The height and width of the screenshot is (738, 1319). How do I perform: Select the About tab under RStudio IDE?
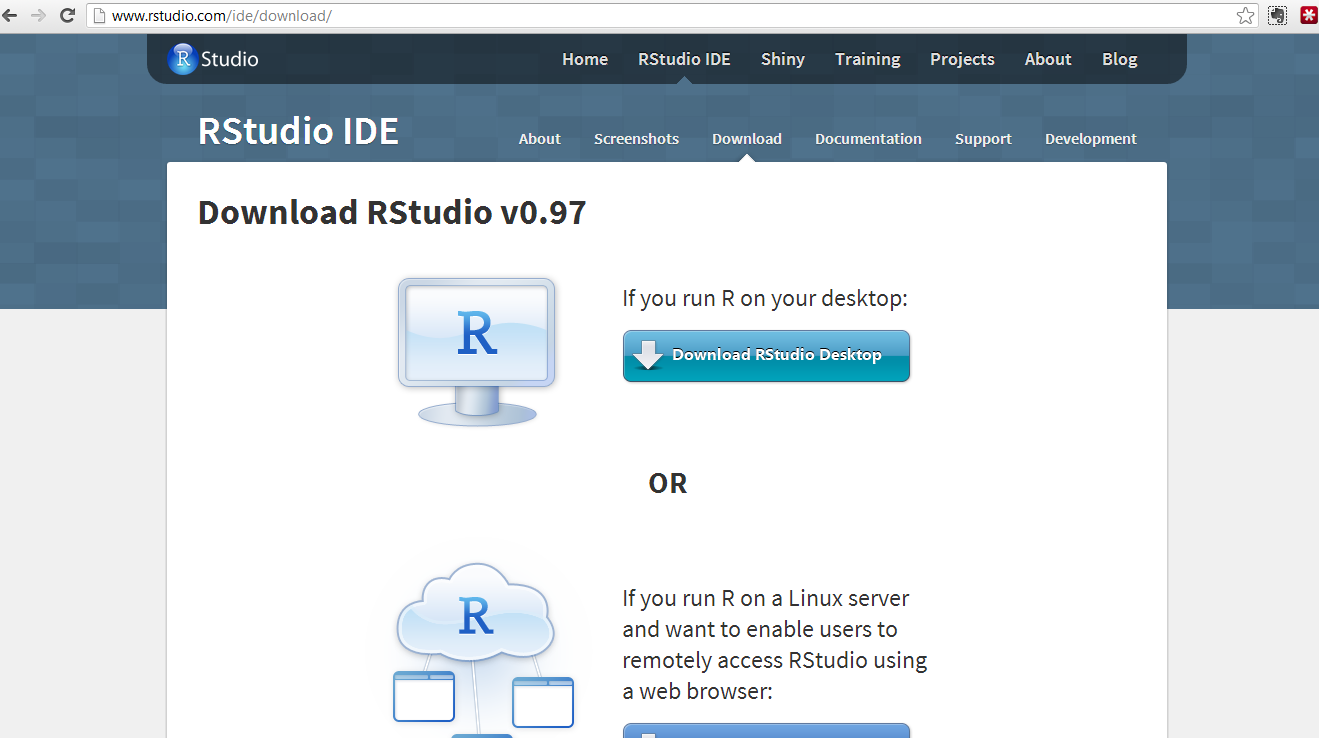point(539,139)
